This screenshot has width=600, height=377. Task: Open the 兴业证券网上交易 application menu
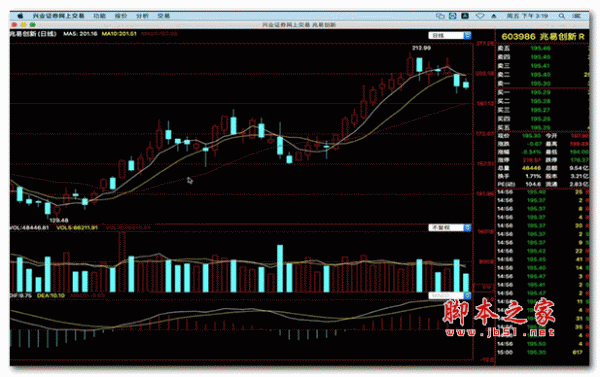[58, 16]
